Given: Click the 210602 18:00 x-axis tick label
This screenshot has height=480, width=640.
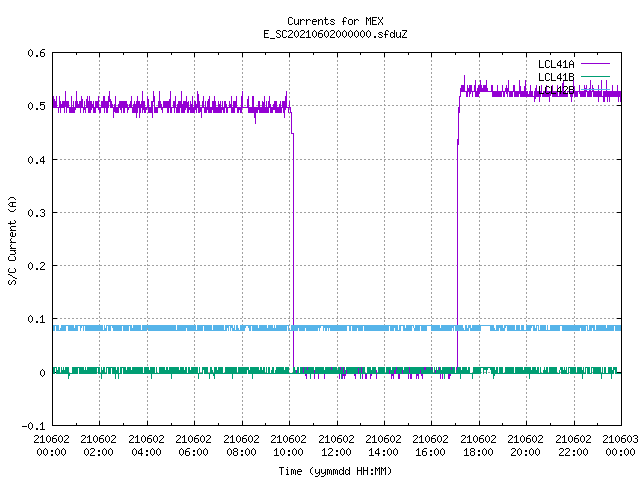Looking at the screenshot, I should pos(478,445).
